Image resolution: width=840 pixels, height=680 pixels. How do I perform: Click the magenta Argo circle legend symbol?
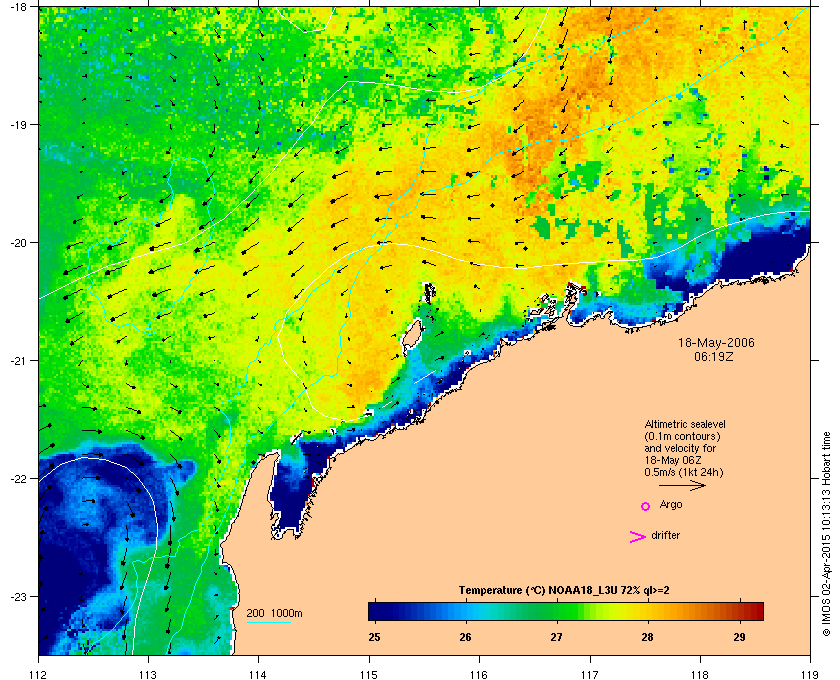click(646, 506)
